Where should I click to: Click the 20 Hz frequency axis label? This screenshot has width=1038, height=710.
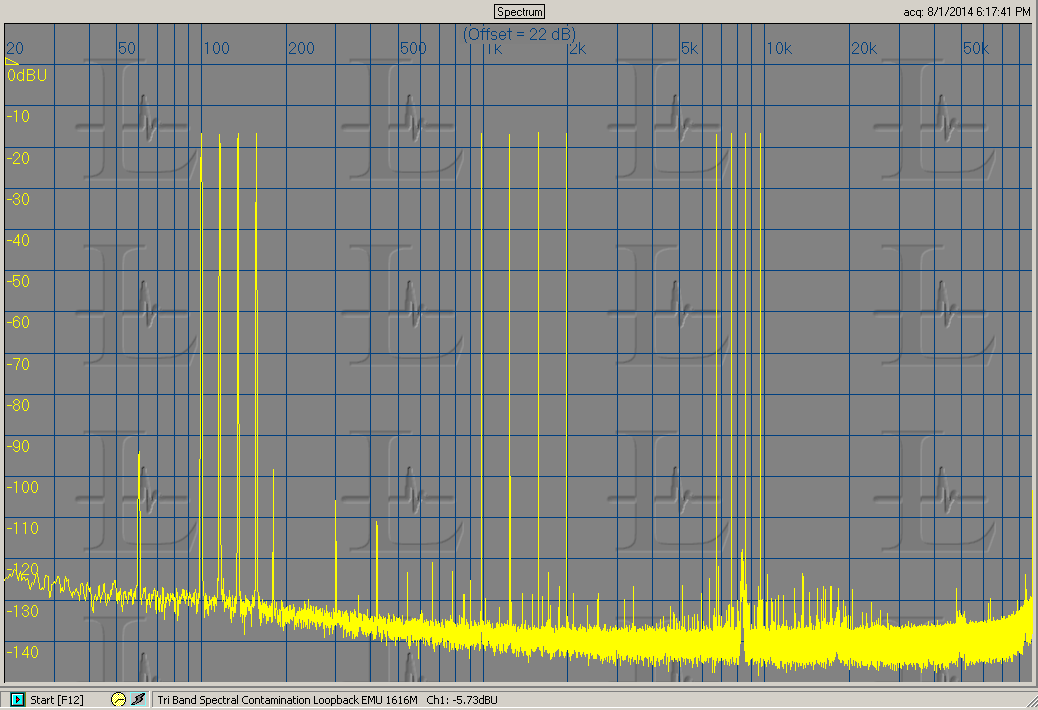(x=15, y=48)
